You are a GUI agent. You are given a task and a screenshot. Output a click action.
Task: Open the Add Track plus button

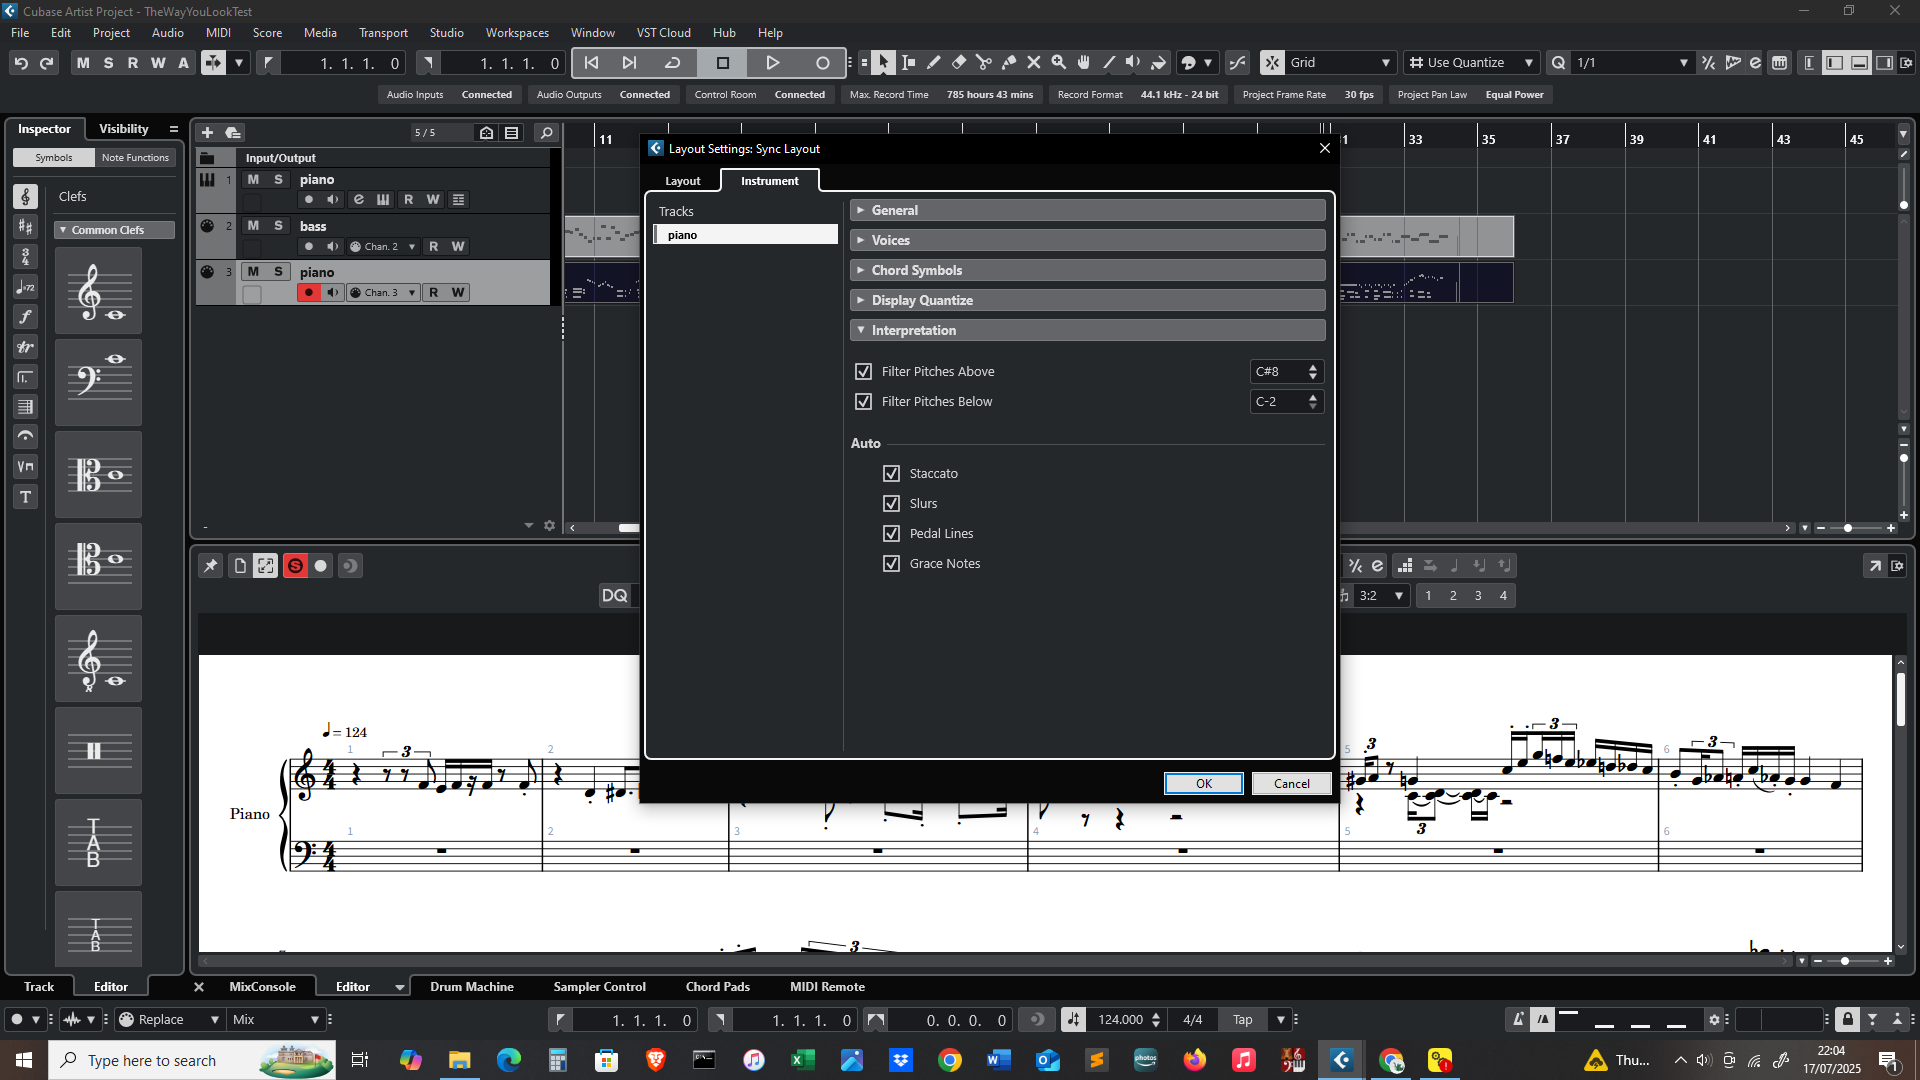(x=207, y=132)
